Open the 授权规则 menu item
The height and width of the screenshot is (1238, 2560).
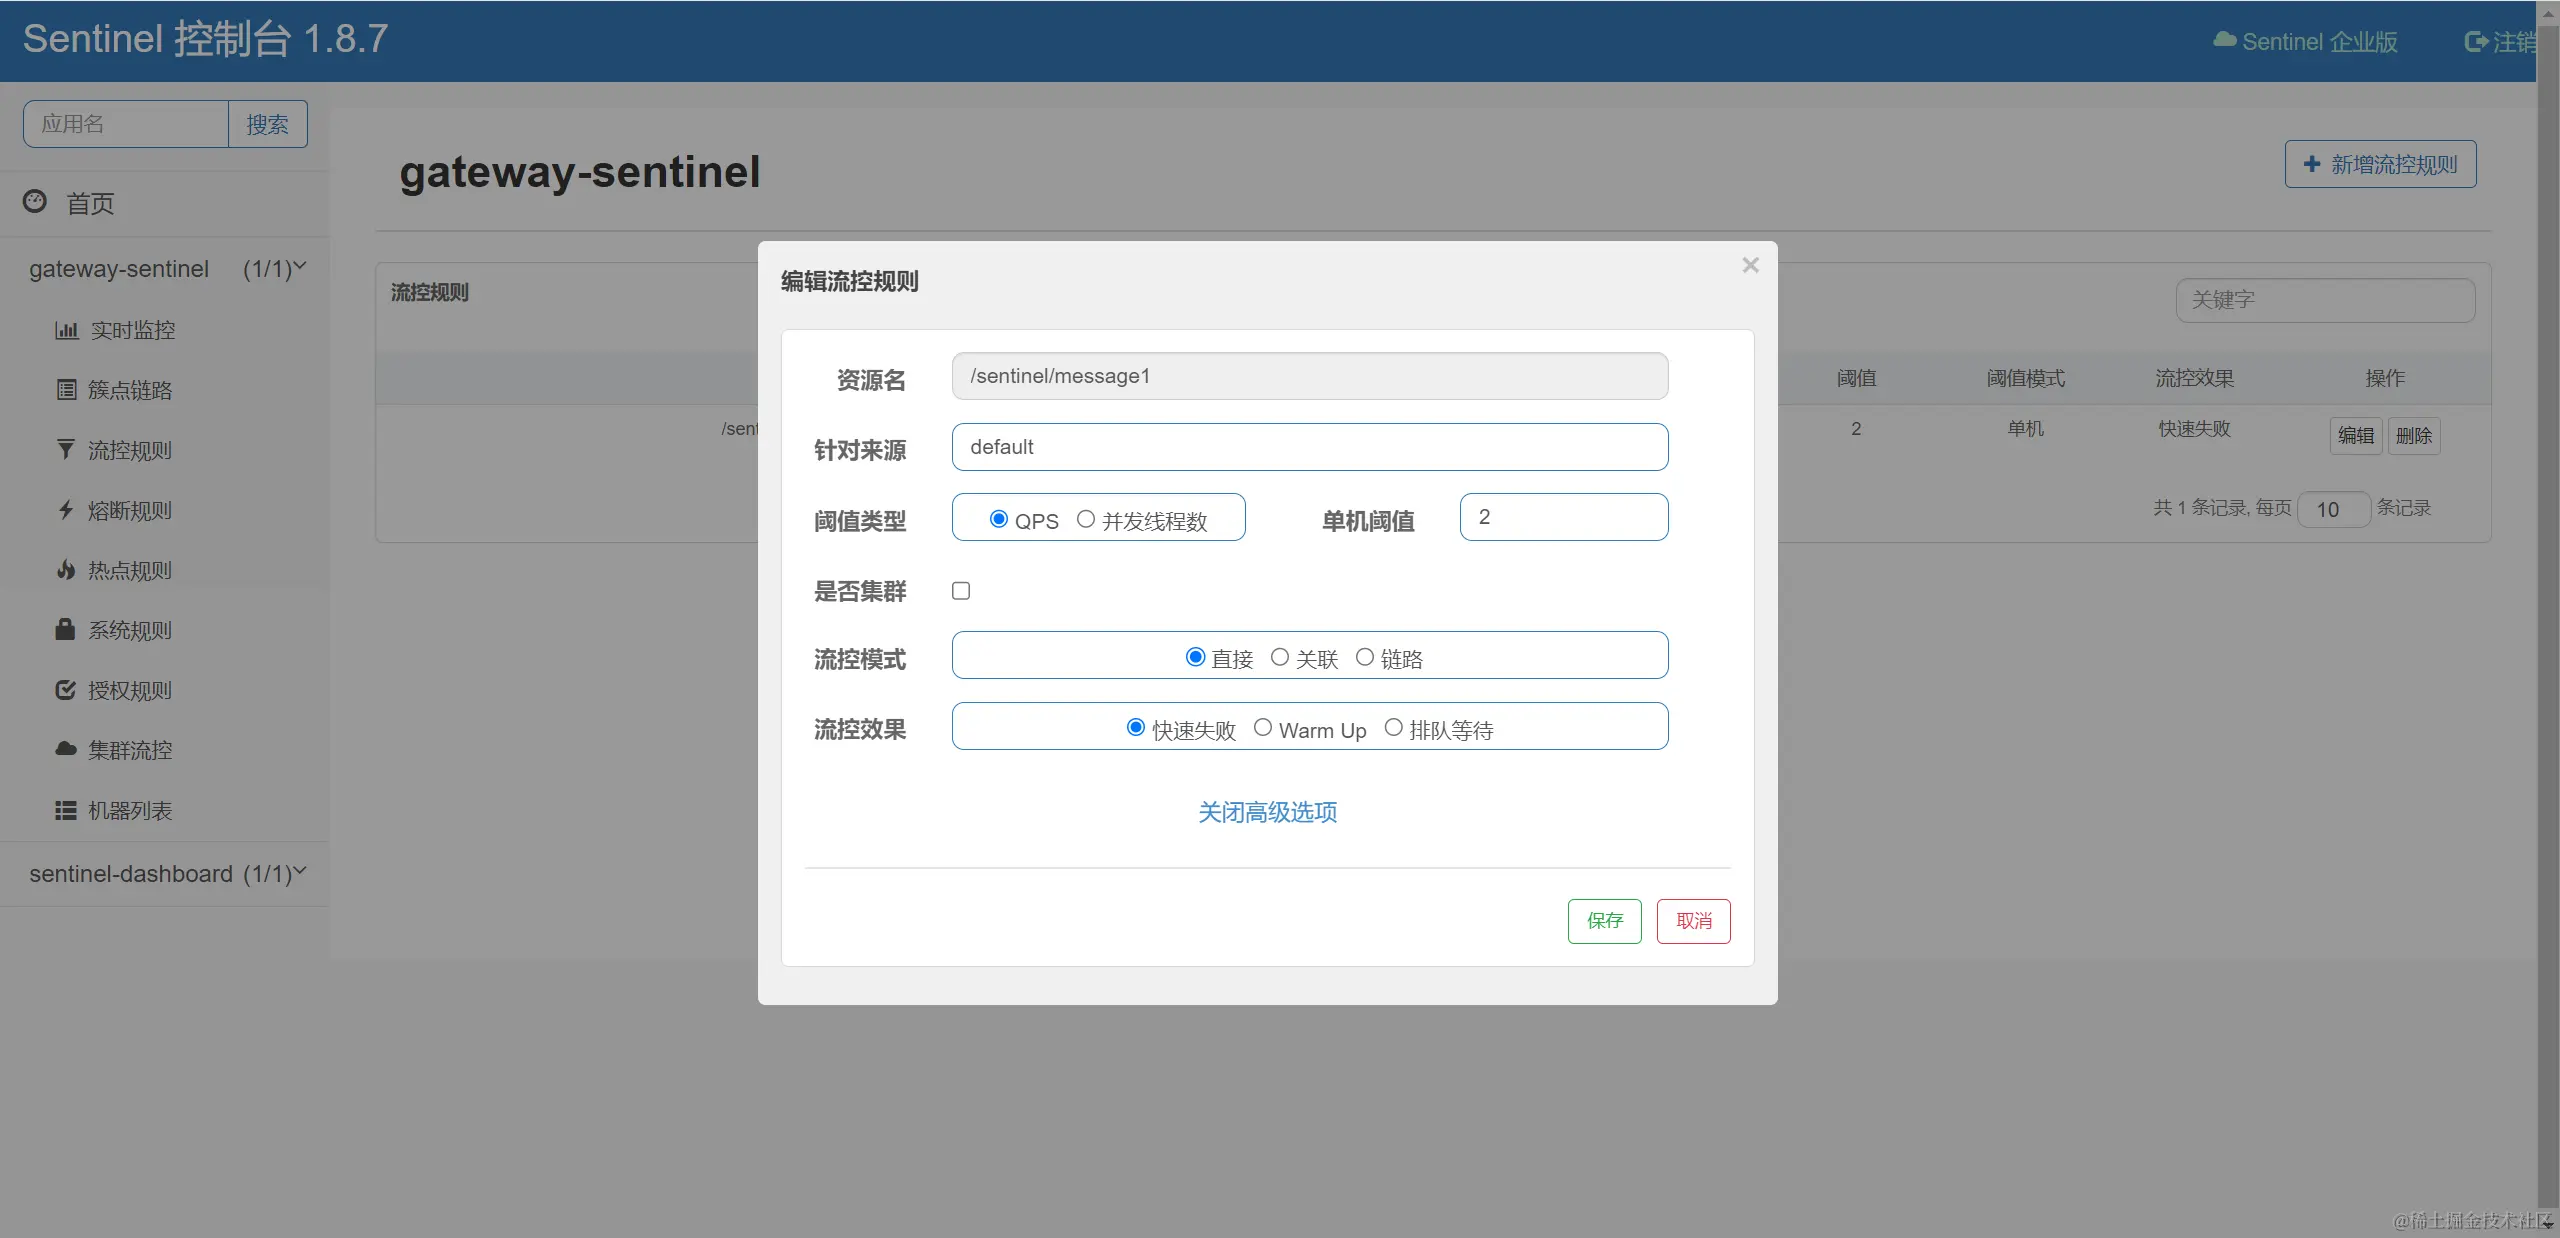(130, 690)
